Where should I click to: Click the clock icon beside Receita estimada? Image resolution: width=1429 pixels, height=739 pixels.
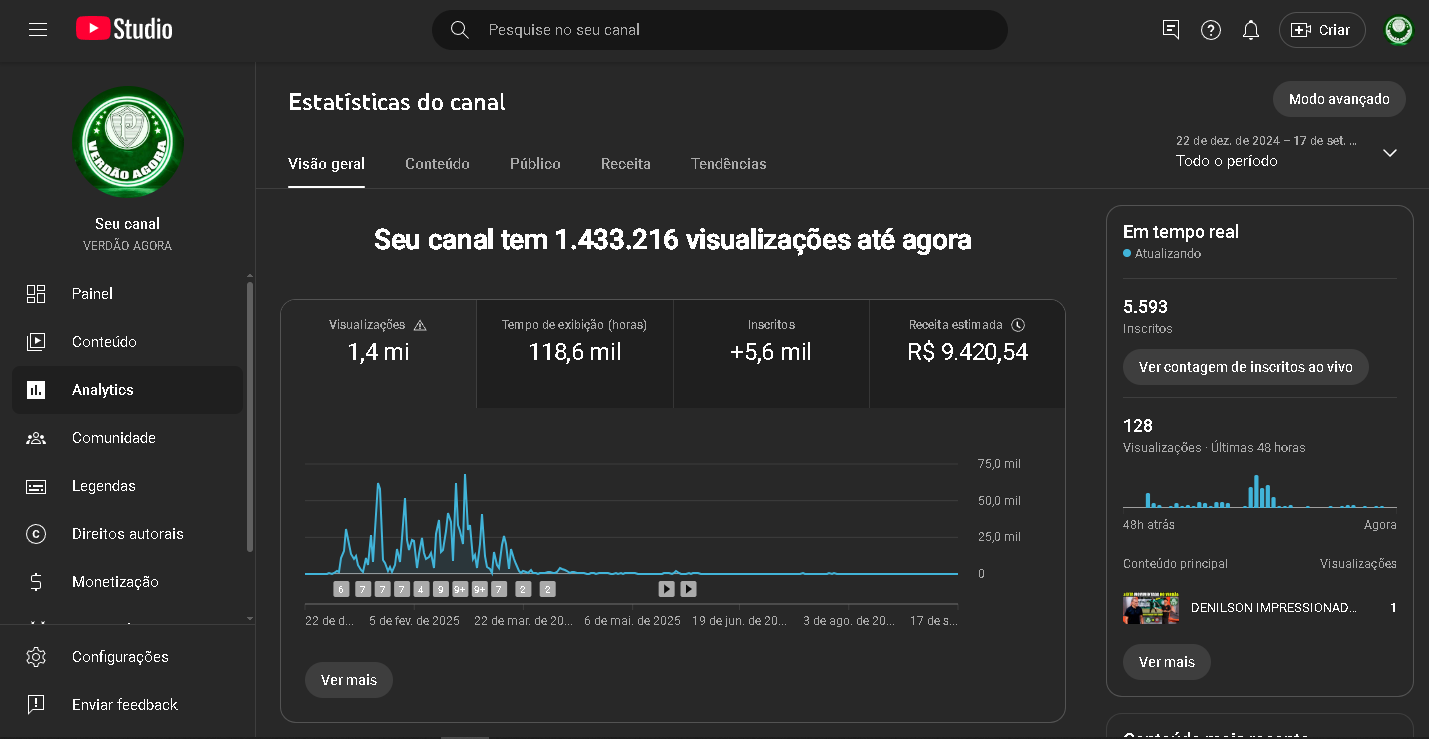[1018, 325]
